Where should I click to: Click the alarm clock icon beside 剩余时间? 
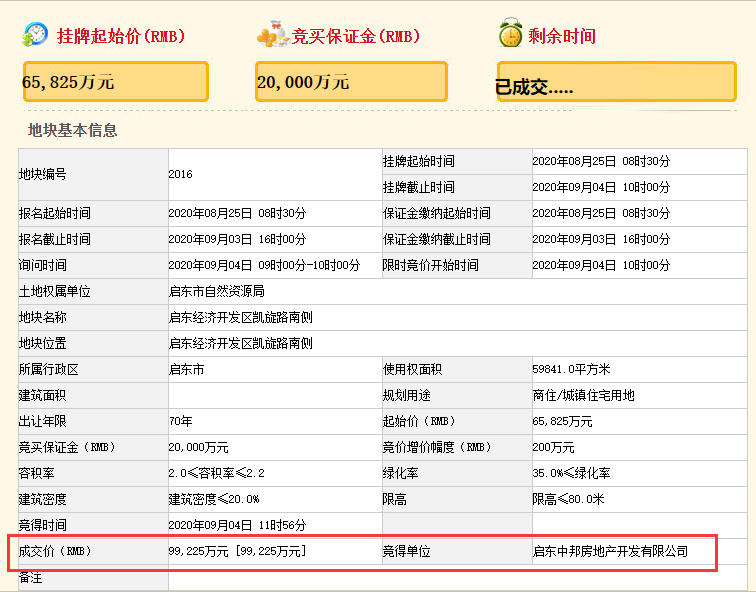511,33
